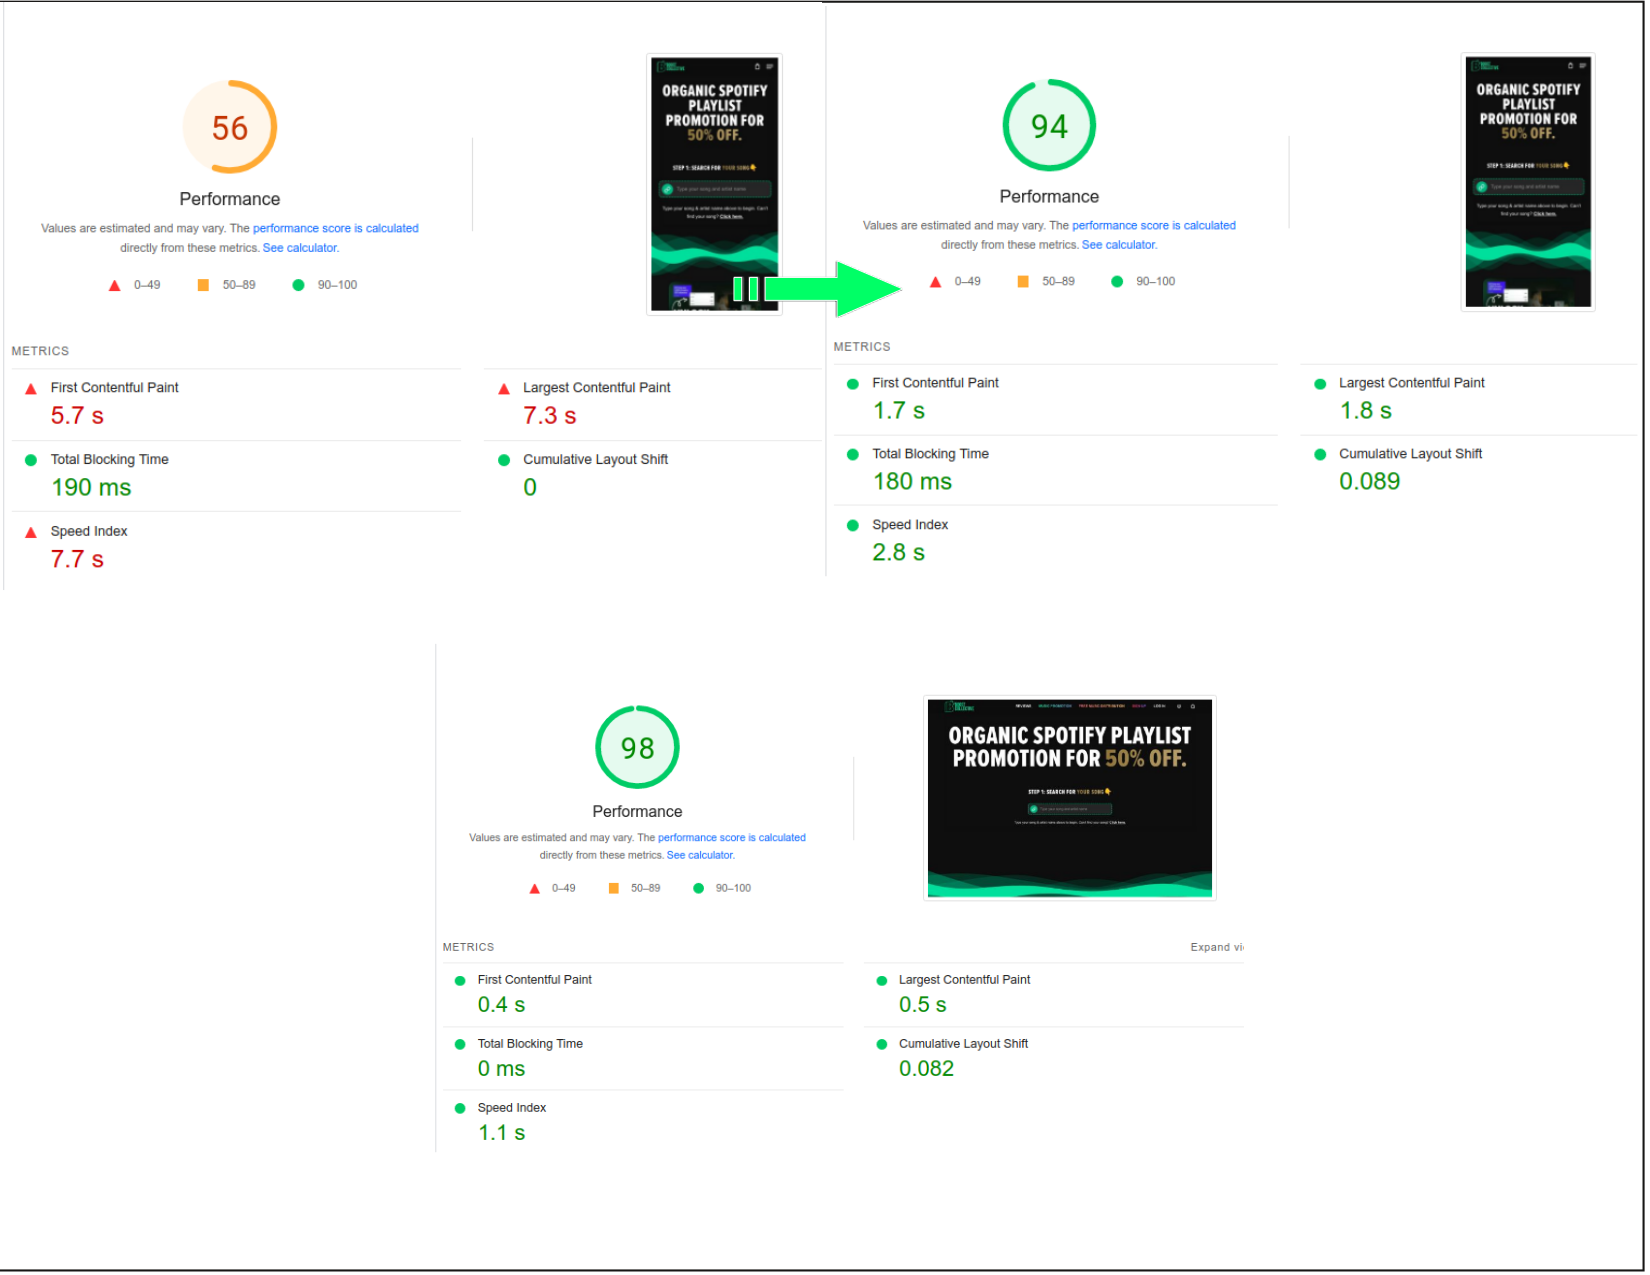Open 'performance score is calculated' link in 94 report
The image size is (1650, 1275).
[x=1154, y=225]
